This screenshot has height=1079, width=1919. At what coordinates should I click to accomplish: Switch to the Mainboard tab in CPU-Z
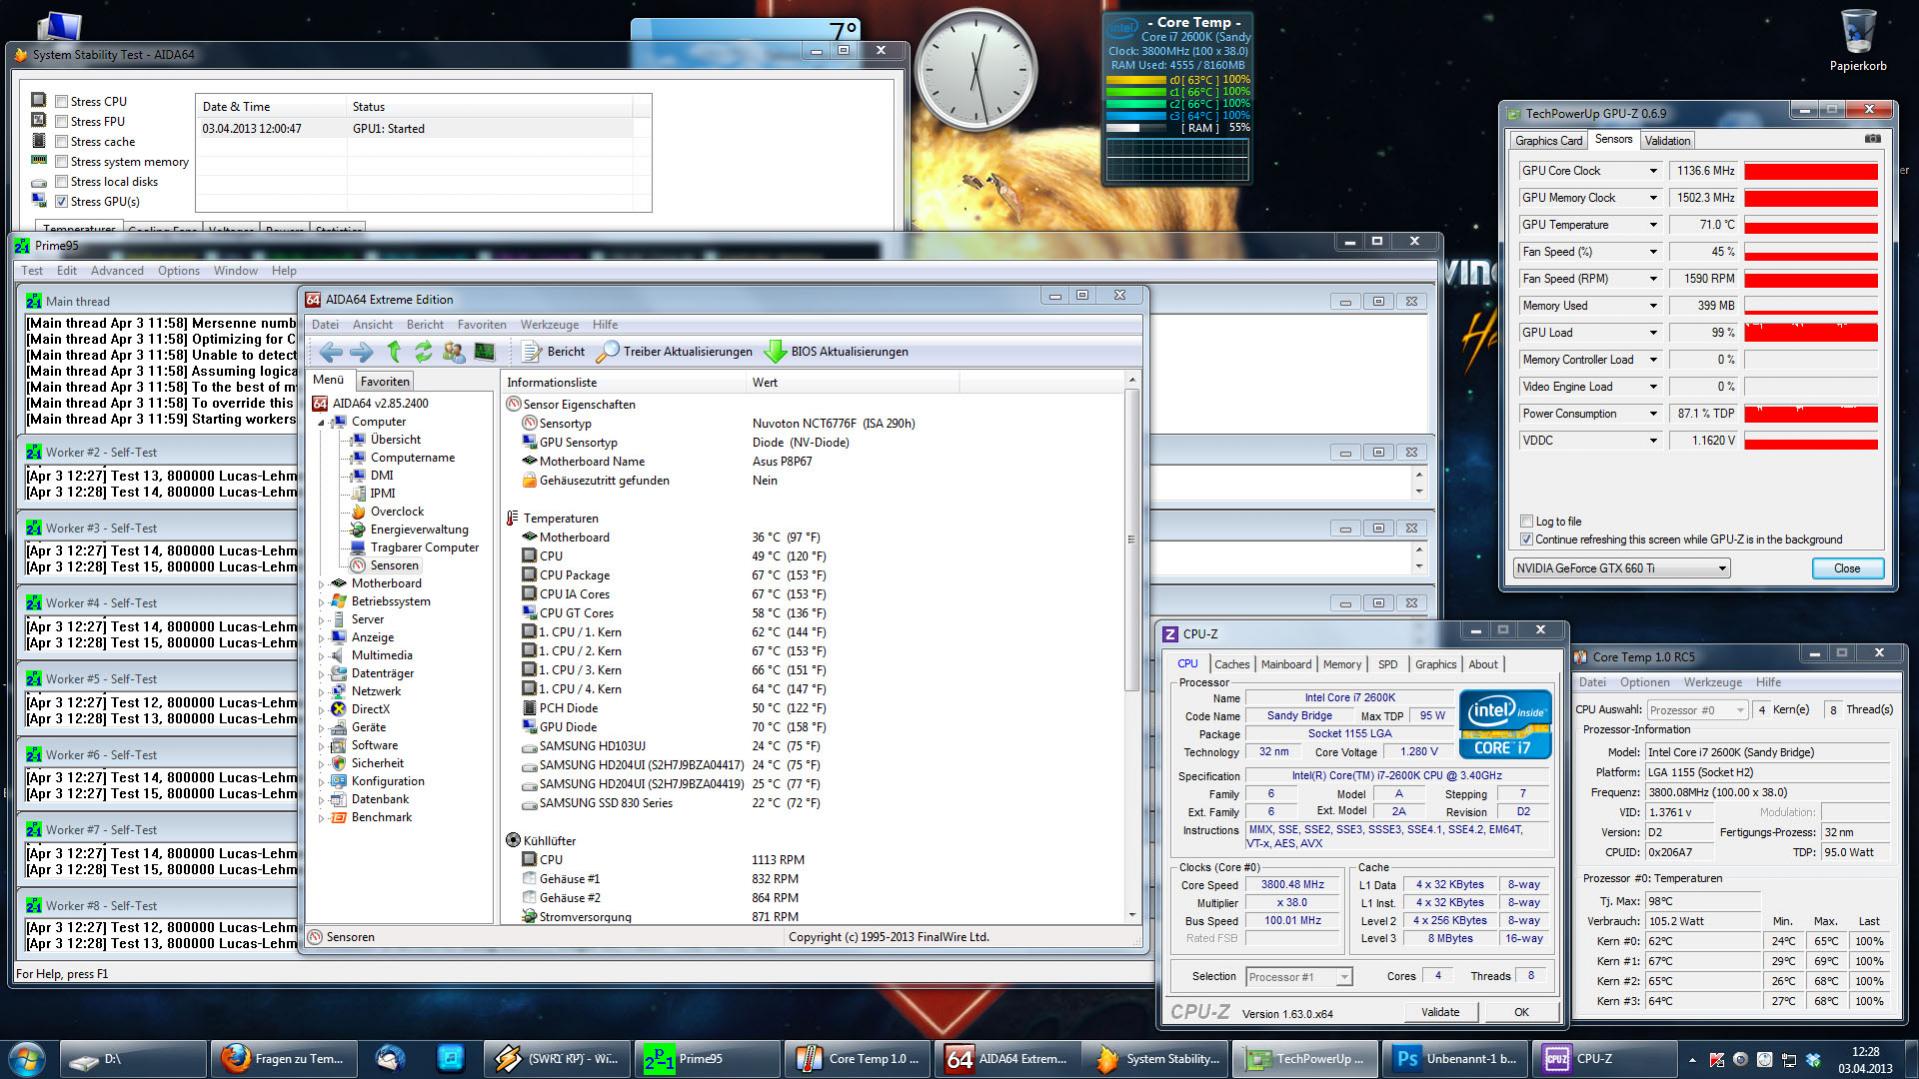click(1285, 664)
